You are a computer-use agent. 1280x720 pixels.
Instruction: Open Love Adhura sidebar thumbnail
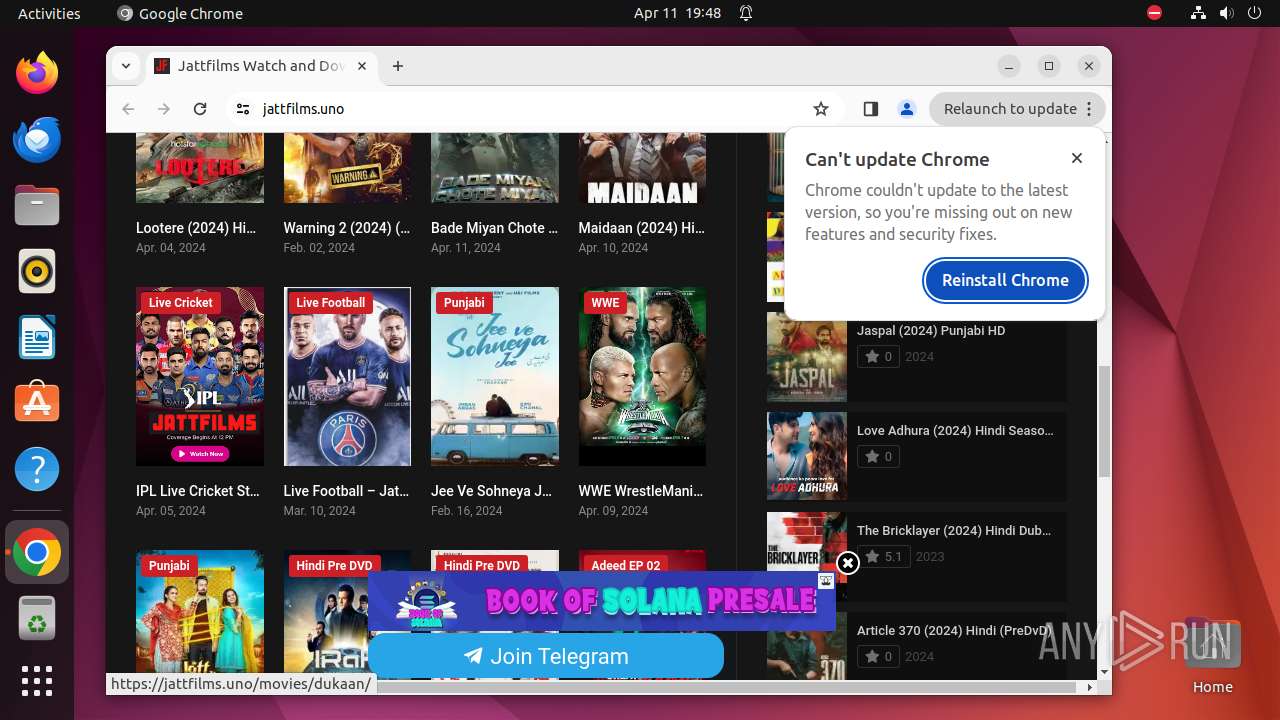click(807, 456)
